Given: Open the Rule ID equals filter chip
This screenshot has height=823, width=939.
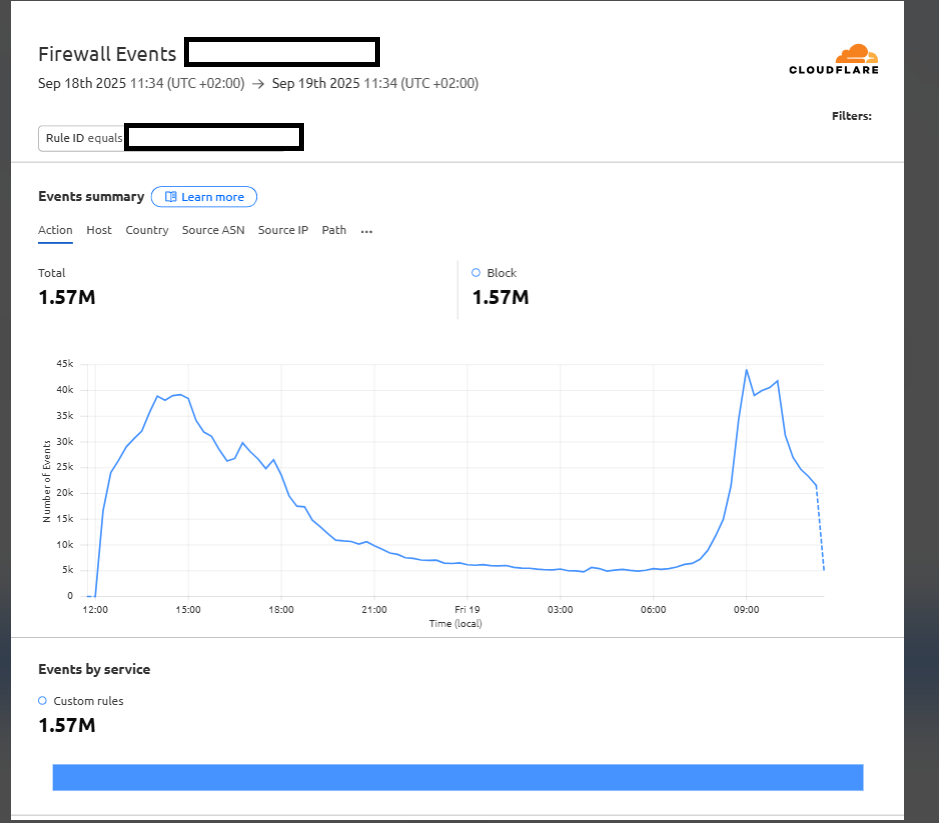Looking at the screenshot, I should (81, 137).
